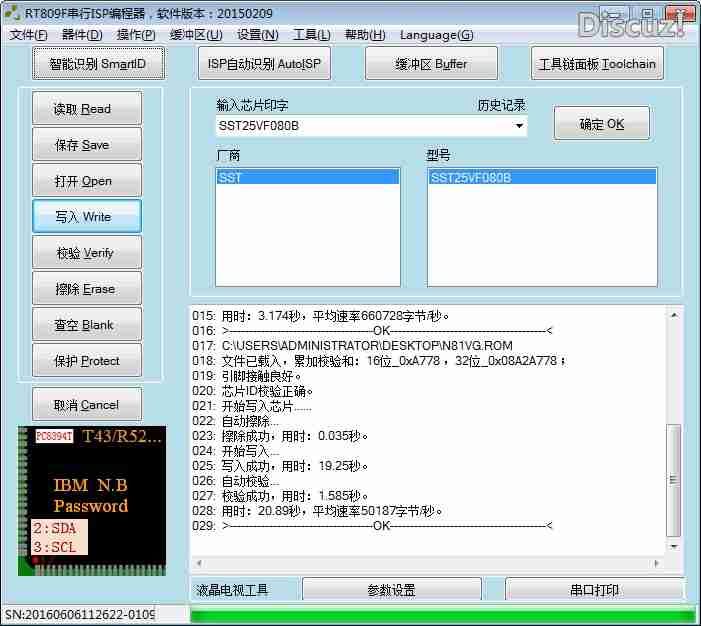Click log line 020 芯片ID校验正确

click(x=253, y=391)
